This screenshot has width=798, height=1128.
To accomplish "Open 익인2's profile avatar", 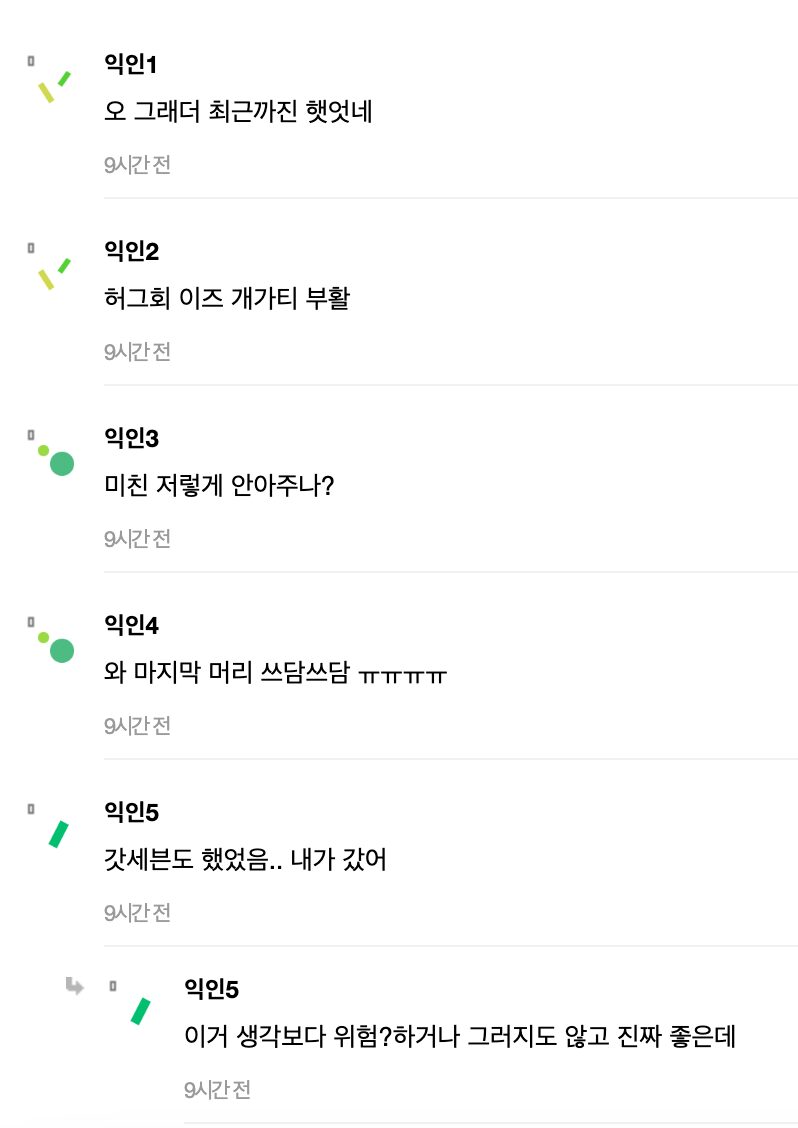I will [x=52, y=272].
